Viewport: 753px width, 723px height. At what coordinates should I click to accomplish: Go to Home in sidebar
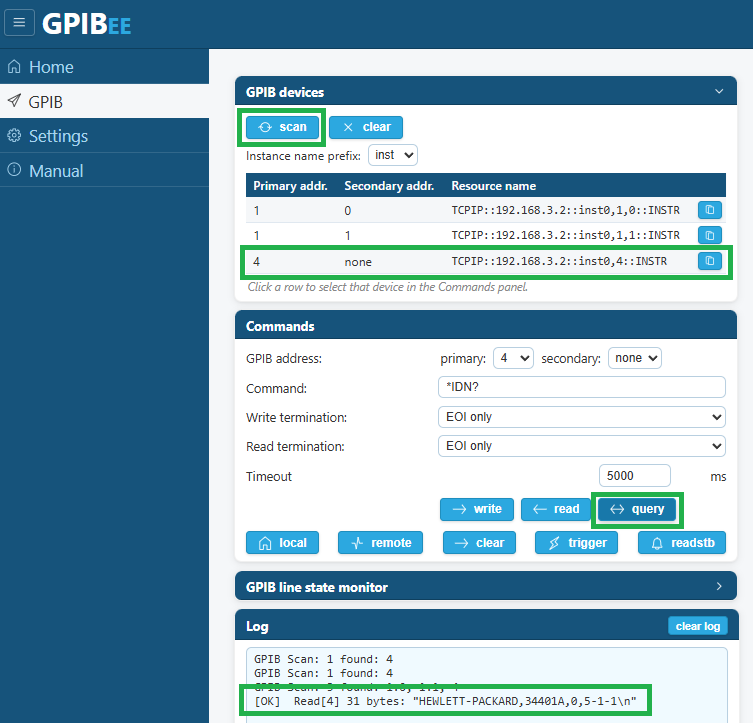104,67
